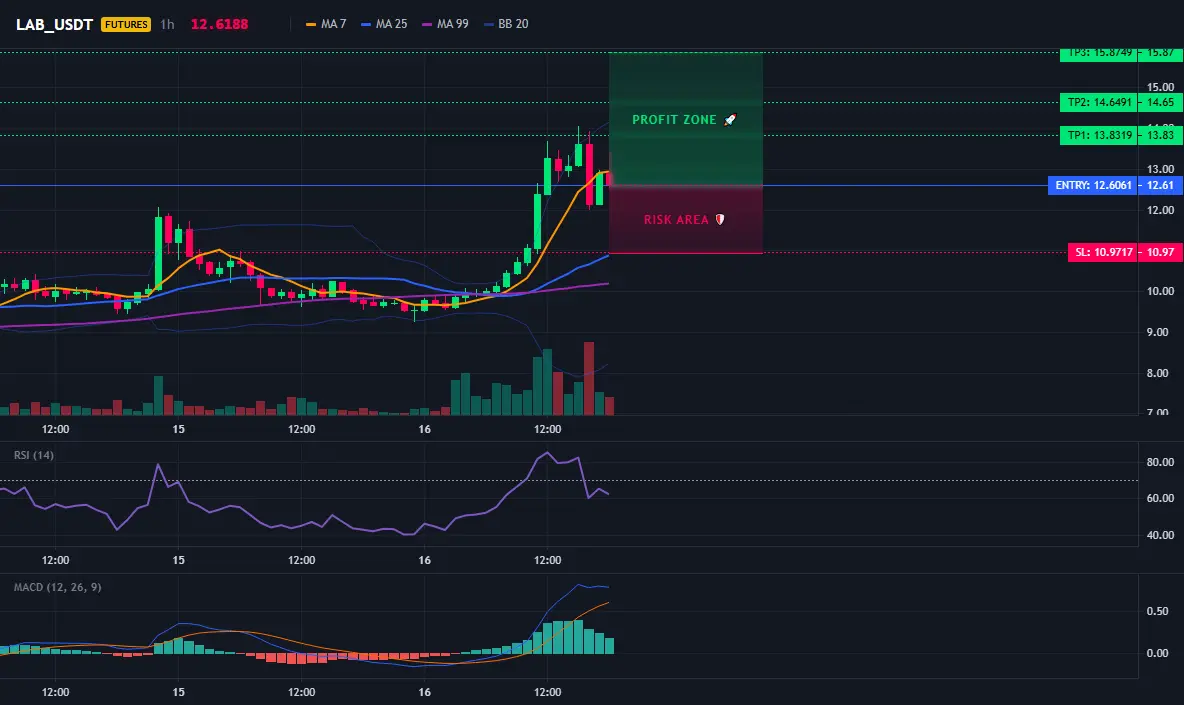
Task: Toggle the MA 25 legend entry
Action: pos(384,24)
